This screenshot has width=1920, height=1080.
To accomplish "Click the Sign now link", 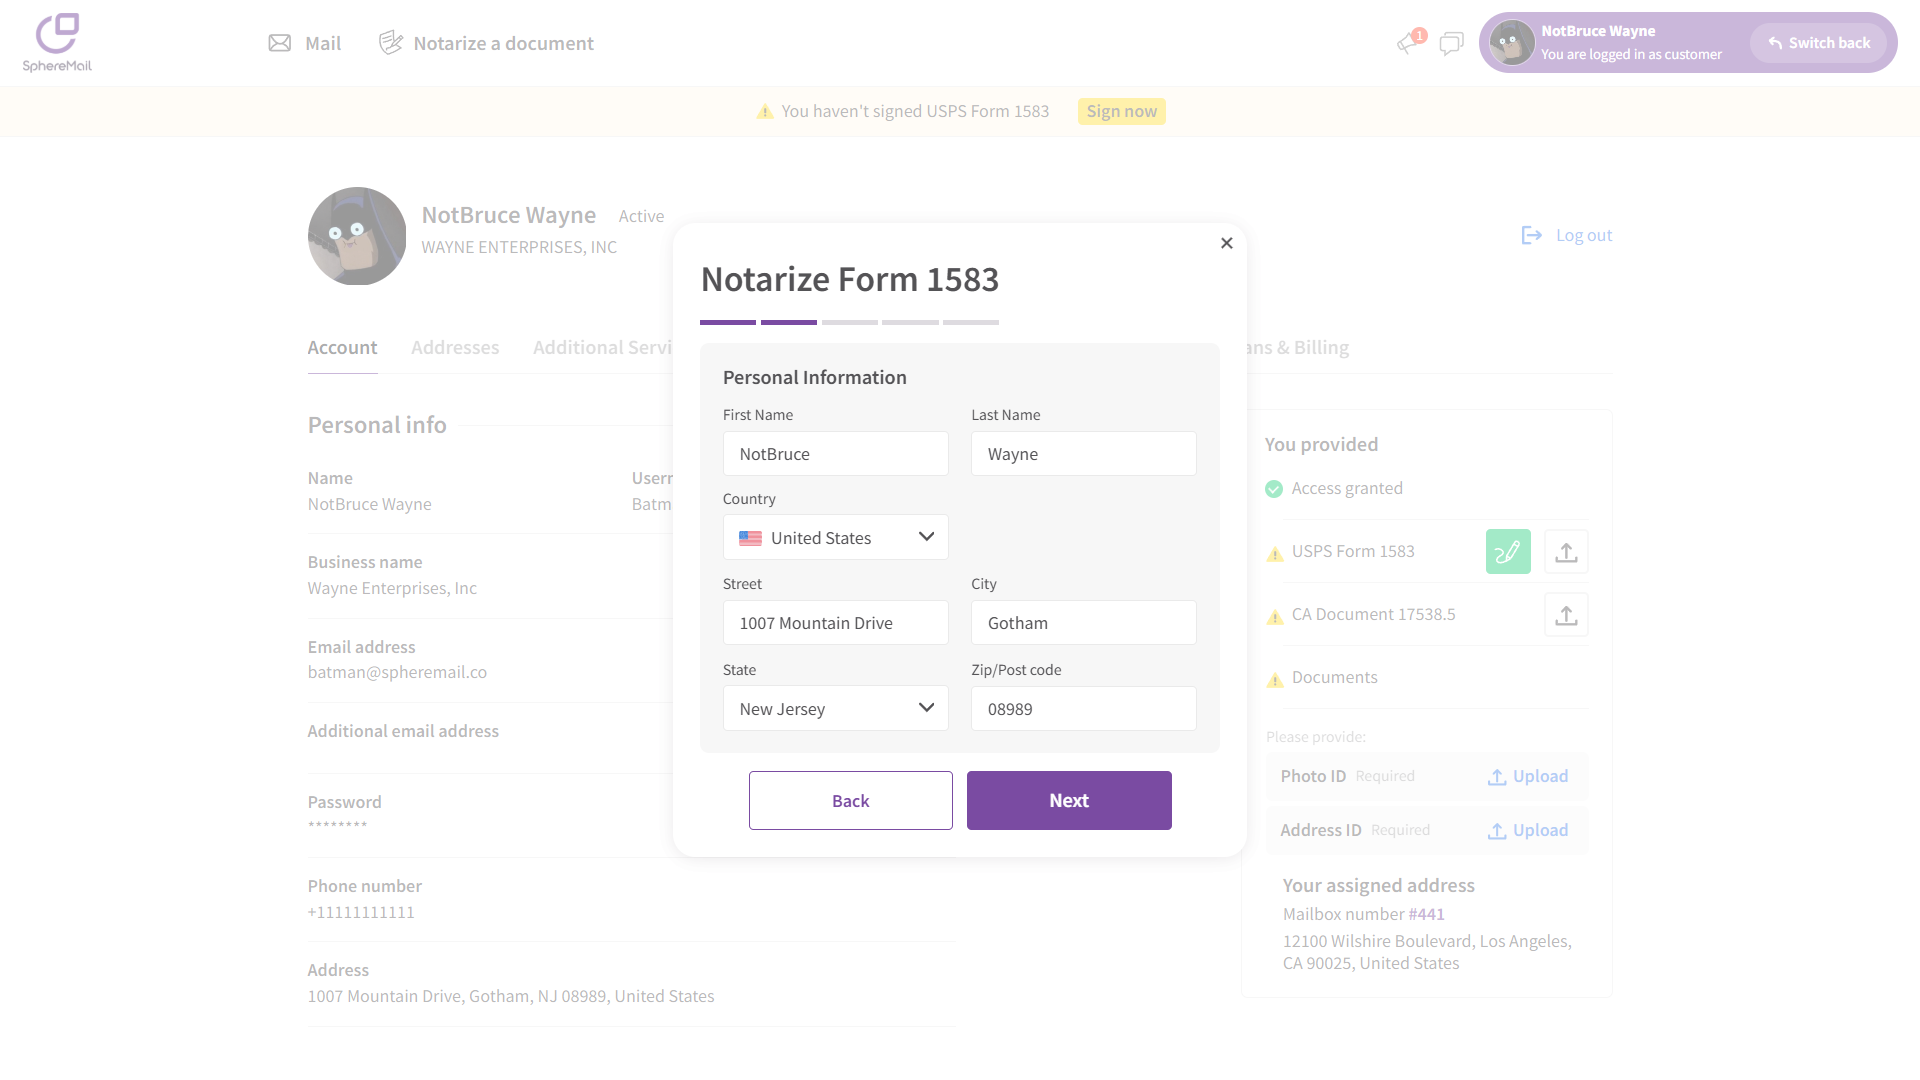I will point(1121,111).
